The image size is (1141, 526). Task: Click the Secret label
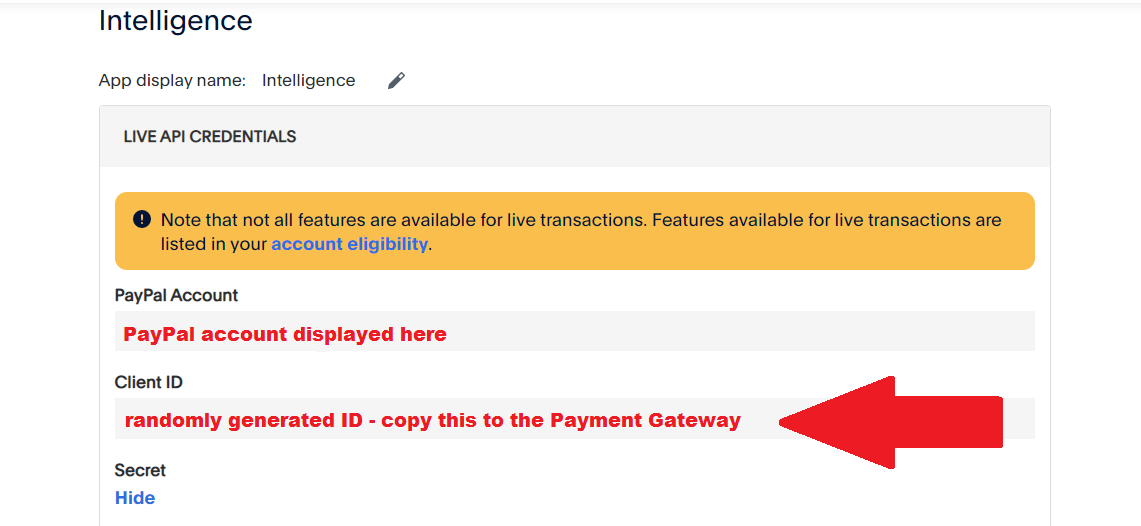coord(140,471)
